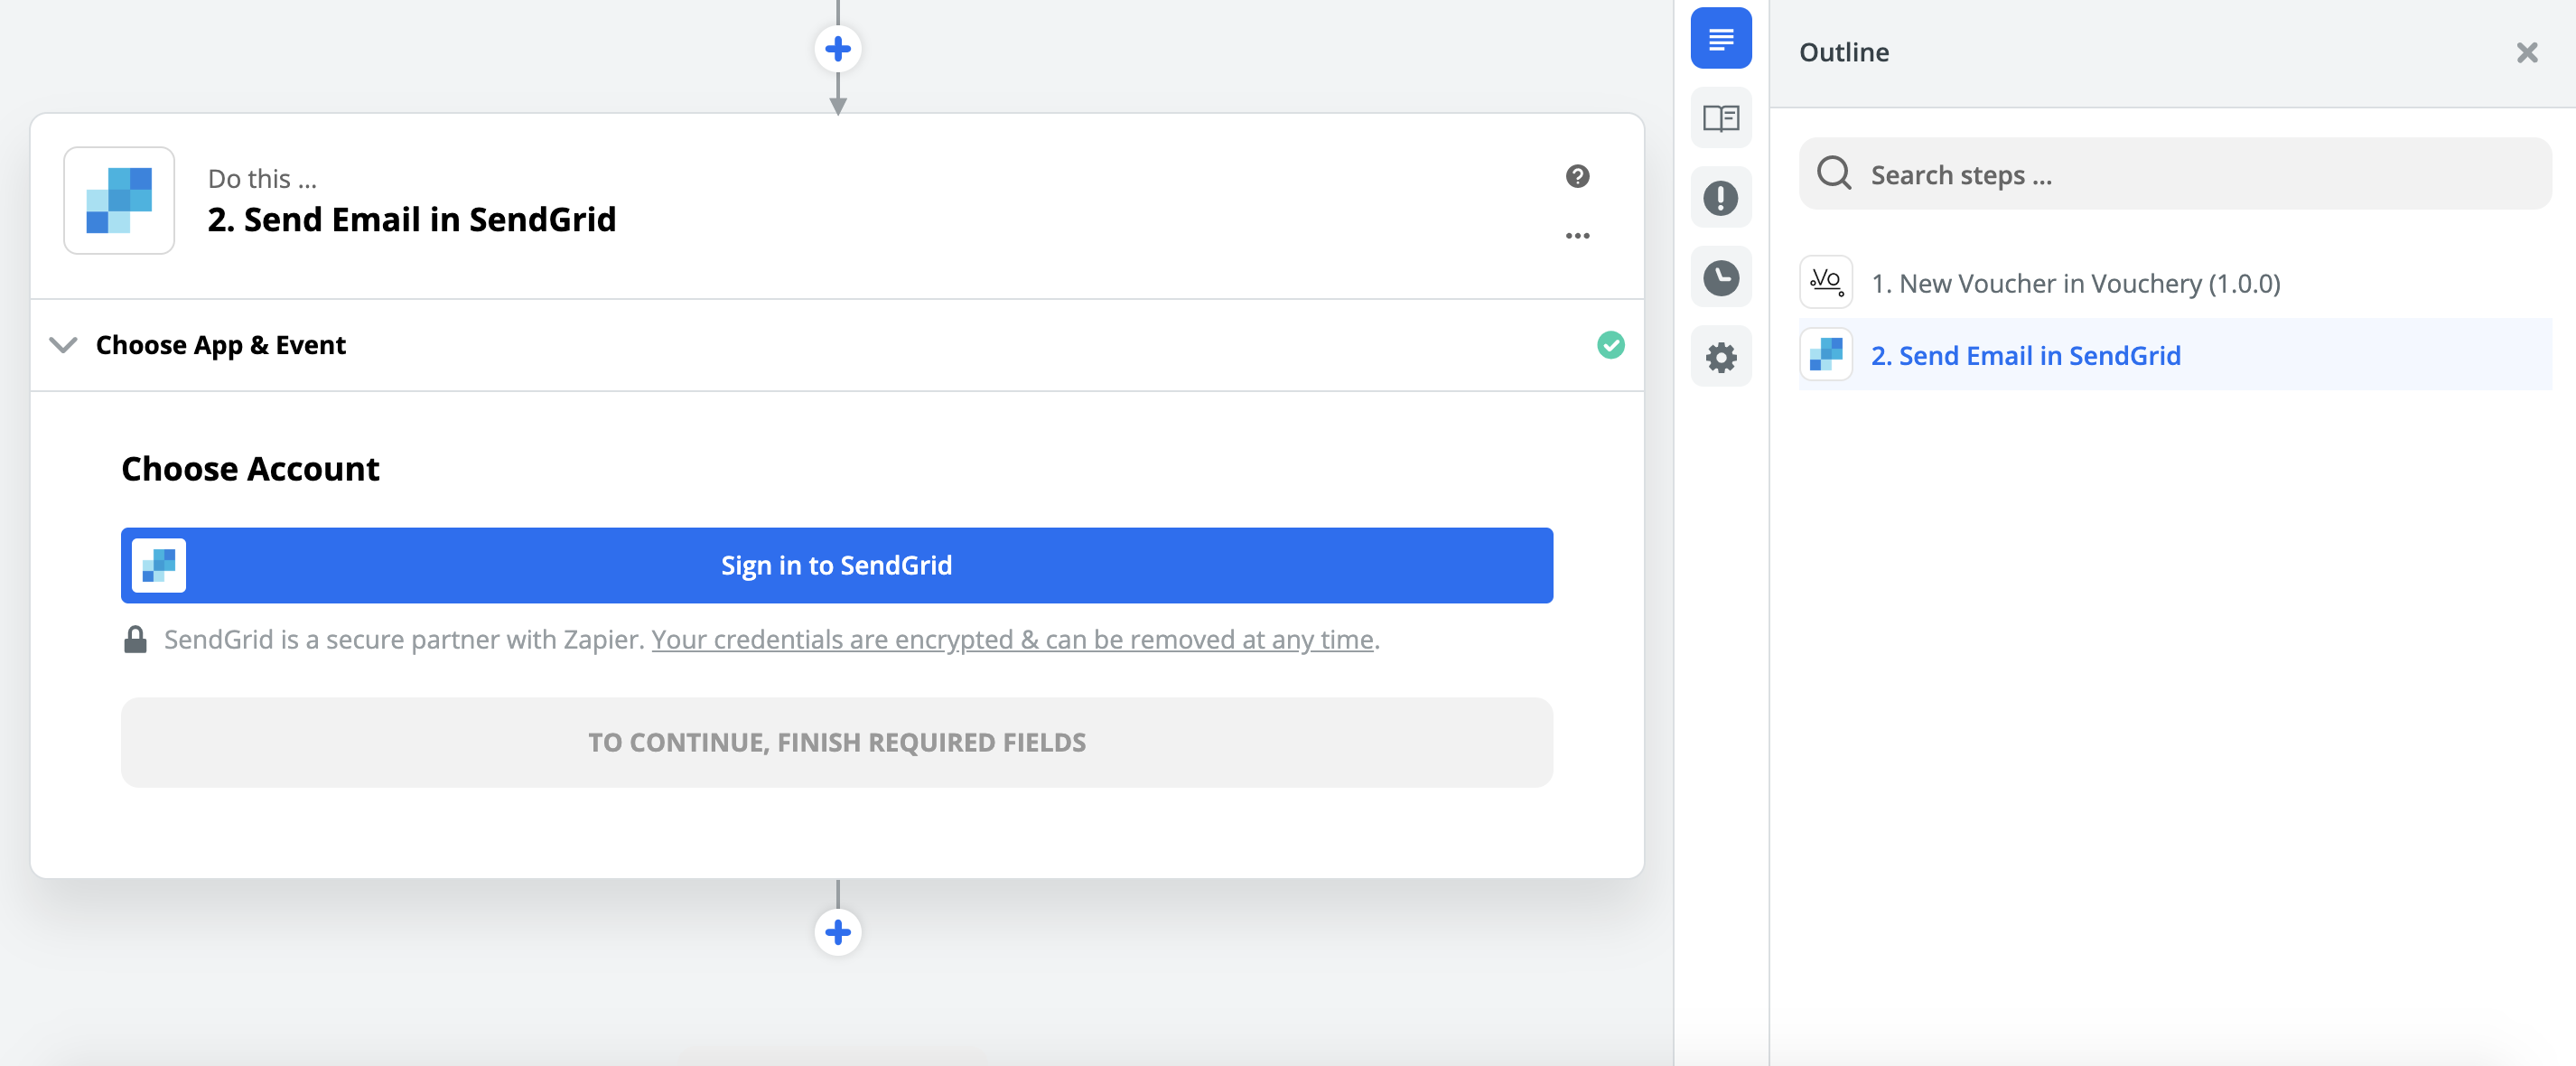Select New Voucher in Vouchery step
The image size is (2576, 1066).
click(x=2075, y=283)
